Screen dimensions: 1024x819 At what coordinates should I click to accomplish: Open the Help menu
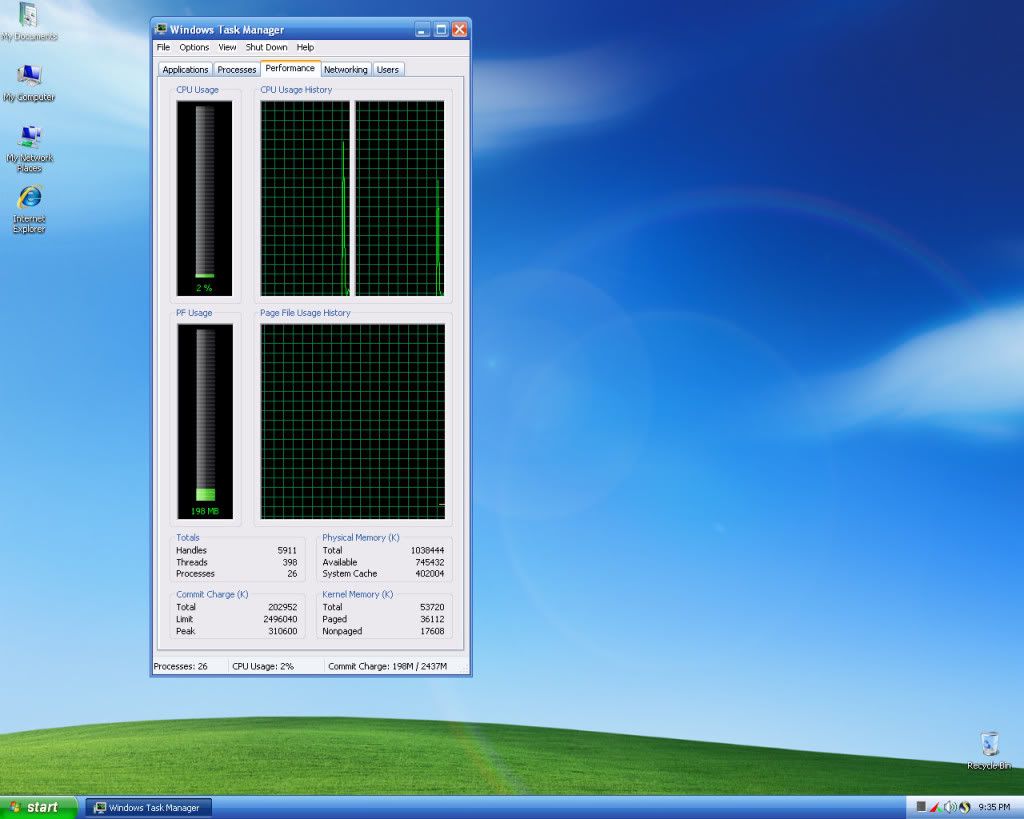[305, 47]
